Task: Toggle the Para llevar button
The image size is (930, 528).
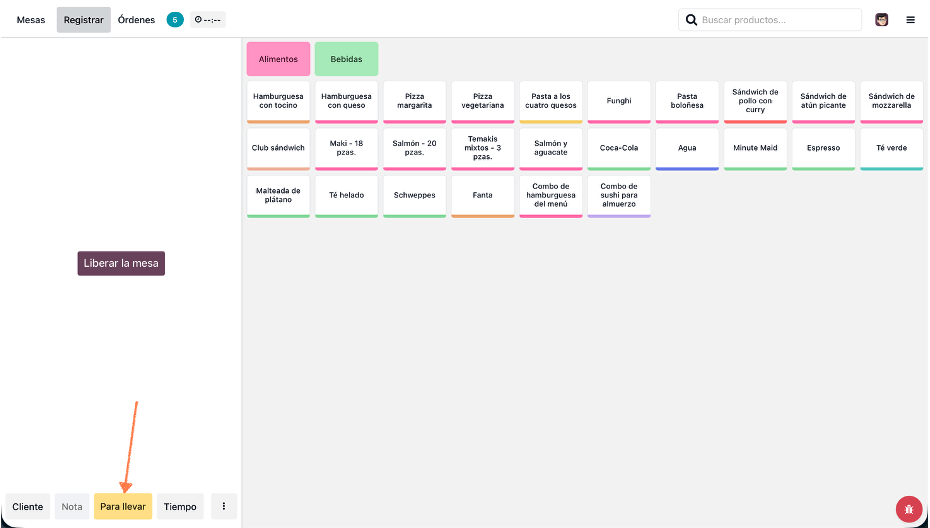Action: coord(123,506)
